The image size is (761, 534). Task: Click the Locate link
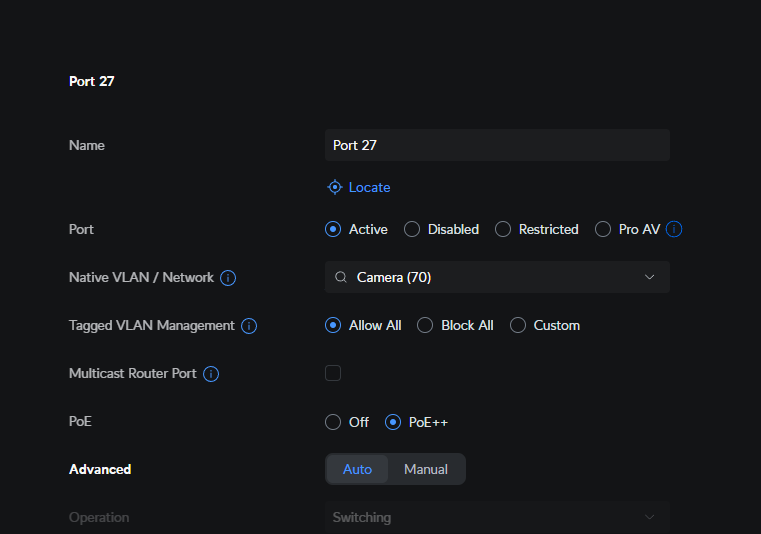click(369, 187)
